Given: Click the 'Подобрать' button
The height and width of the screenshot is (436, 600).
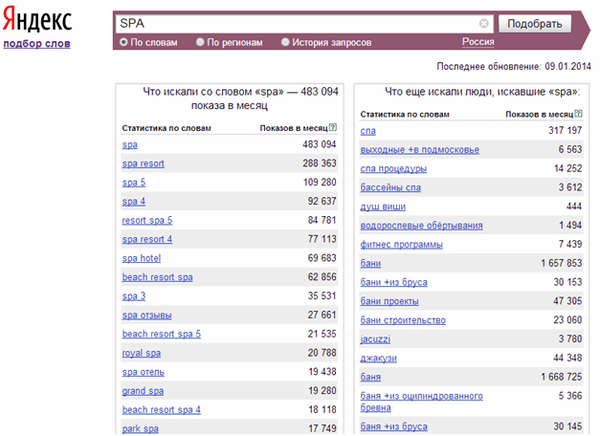Looking at the screenshot, I should 535,24.
